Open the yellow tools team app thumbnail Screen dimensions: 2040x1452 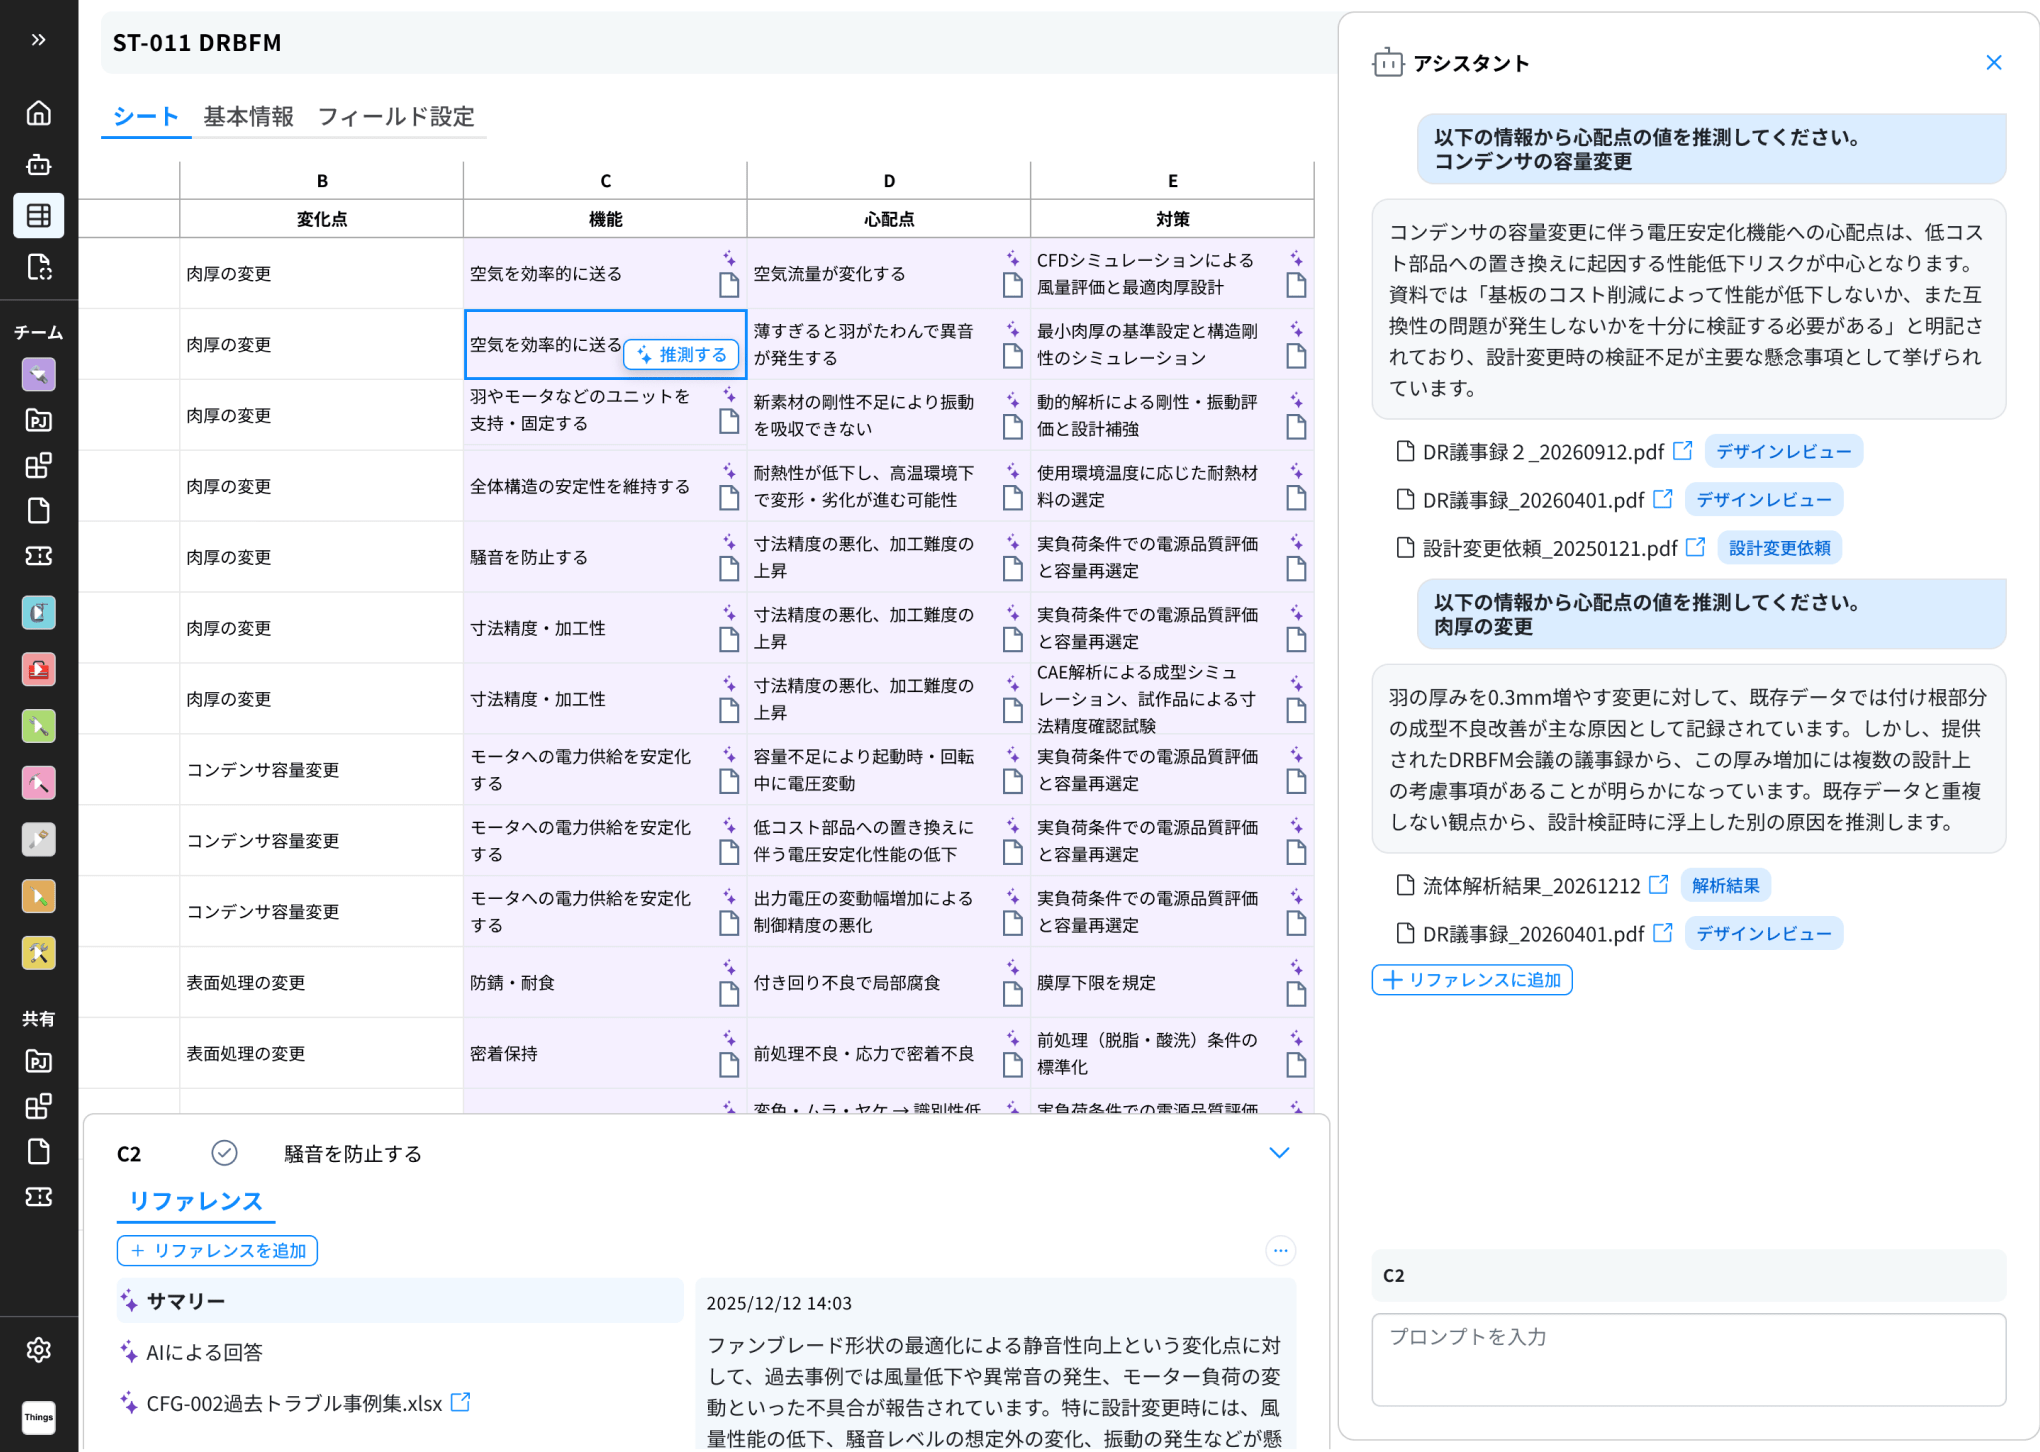[38, 953]
